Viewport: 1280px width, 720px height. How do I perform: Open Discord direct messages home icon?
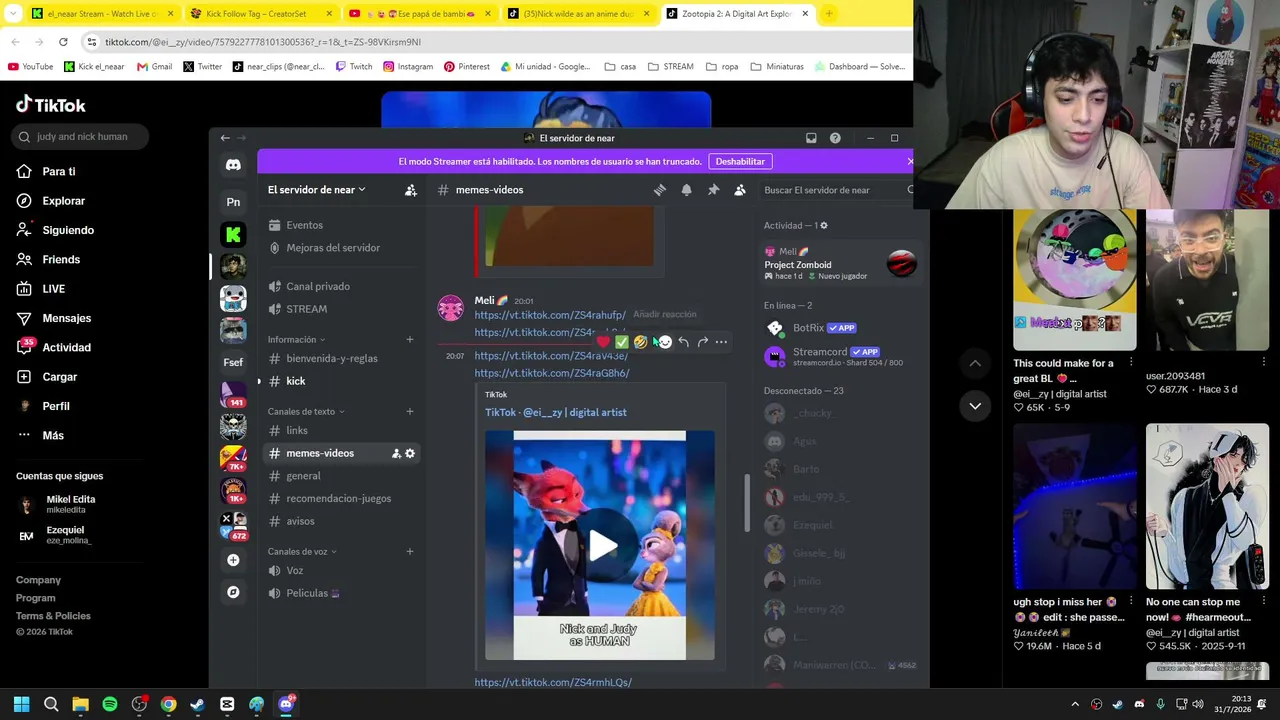(x=233, y=165)
